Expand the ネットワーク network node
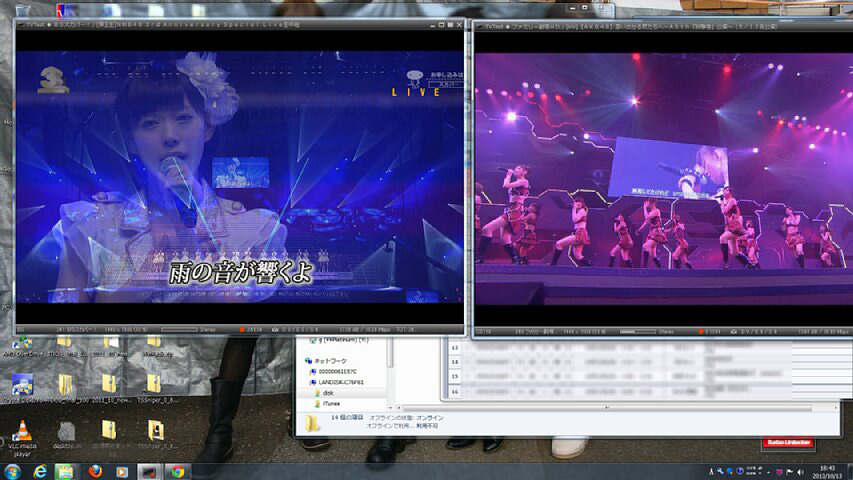Image resolution: width=853 pixels, height=480 pixels. 331,361
